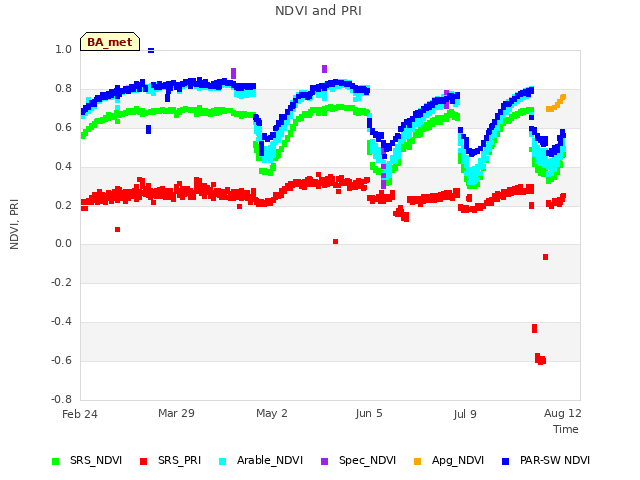640x480 pixels.
Task: Click the 0.0 y-axis tick label
Action: tap(64, 244)
